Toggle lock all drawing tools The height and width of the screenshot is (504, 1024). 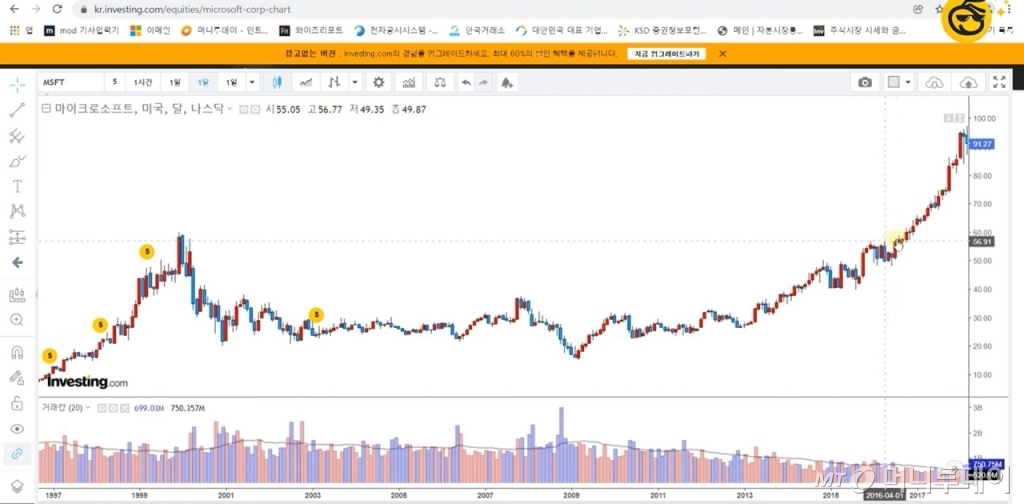(17, 404)
